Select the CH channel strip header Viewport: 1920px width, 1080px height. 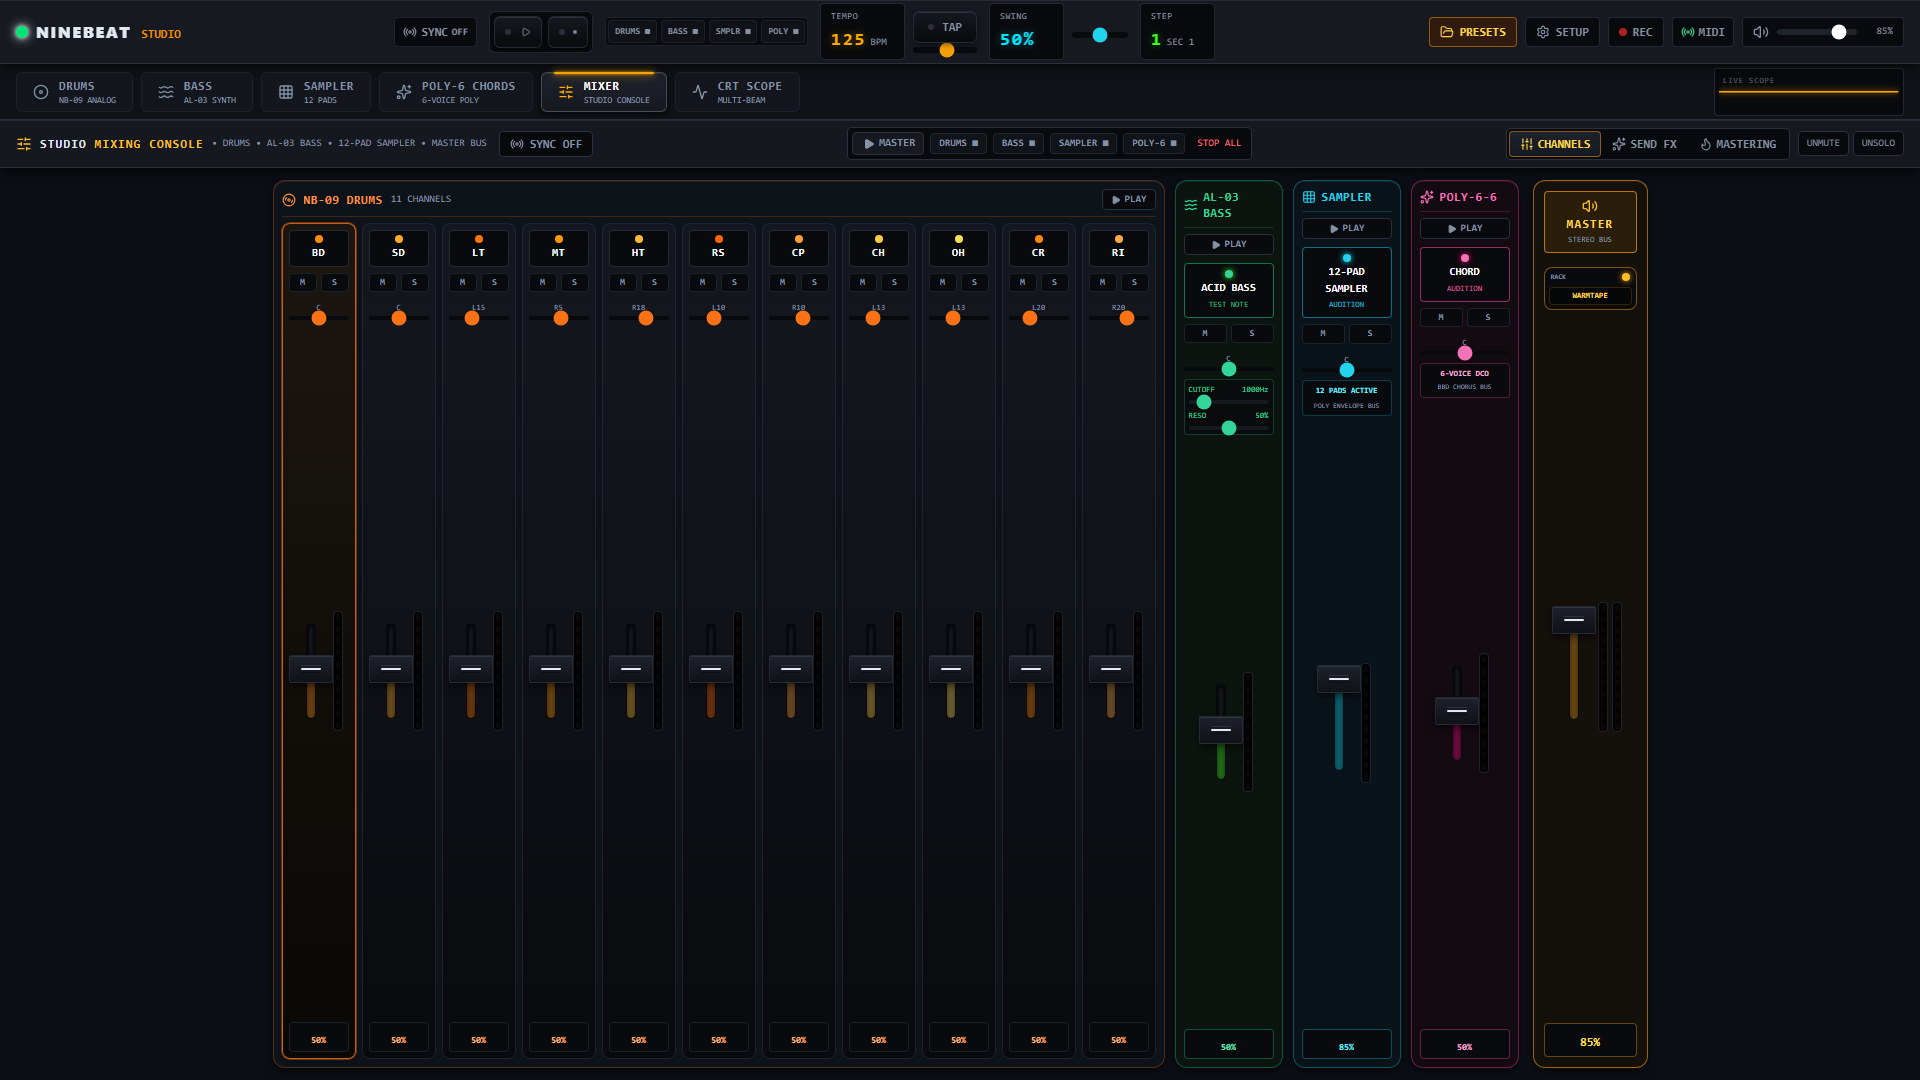(878, 248)
